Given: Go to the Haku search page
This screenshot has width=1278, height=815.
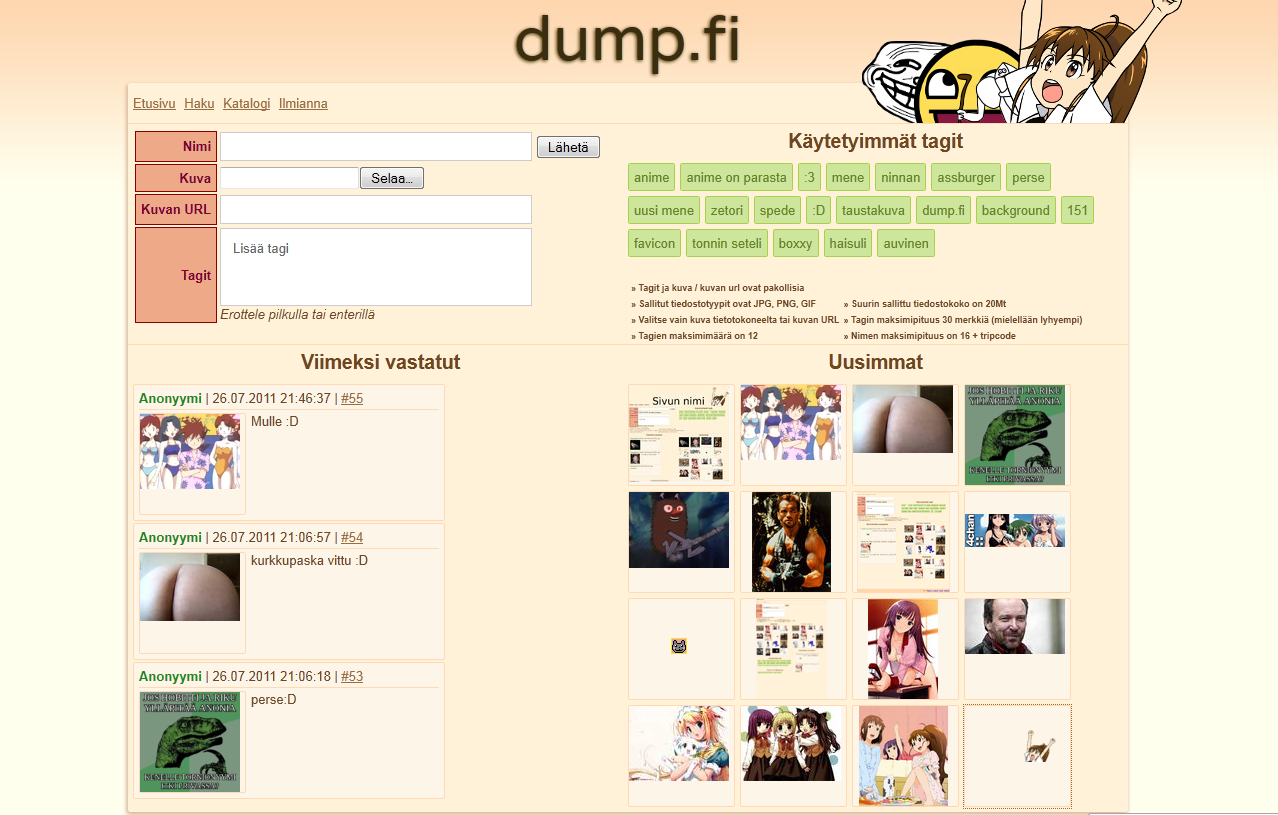Looking at the screenshot, I should tap(199, 104).
